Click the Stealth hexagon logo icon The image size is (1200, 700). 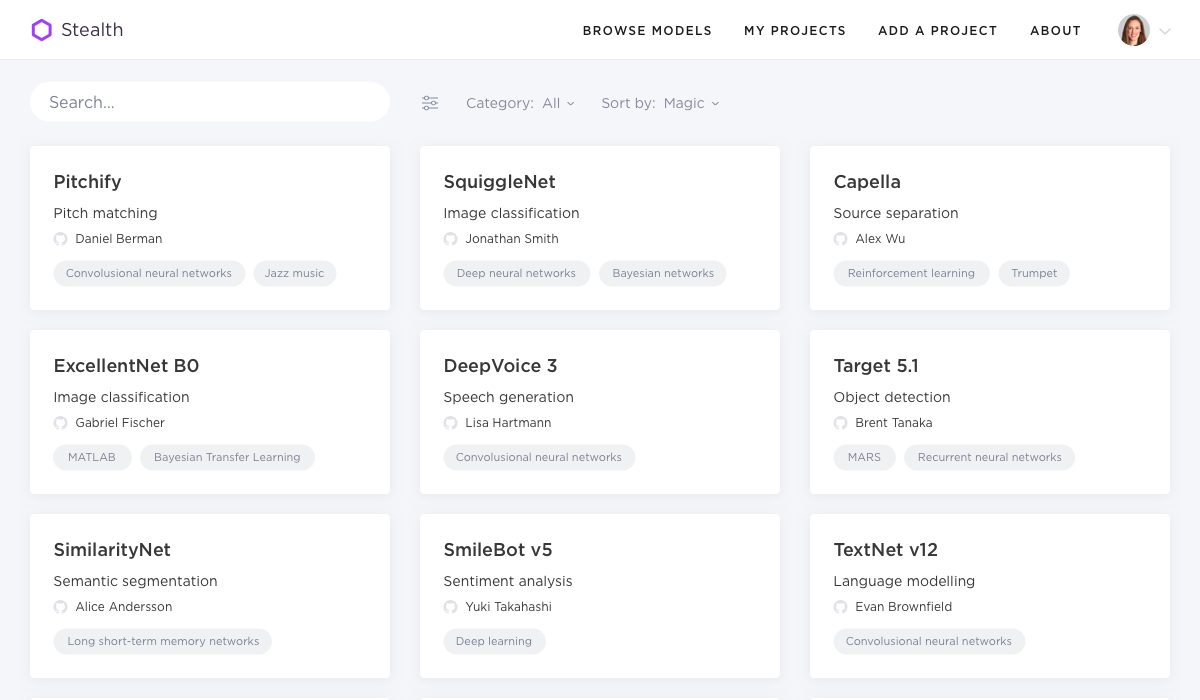tap(41, 30)
